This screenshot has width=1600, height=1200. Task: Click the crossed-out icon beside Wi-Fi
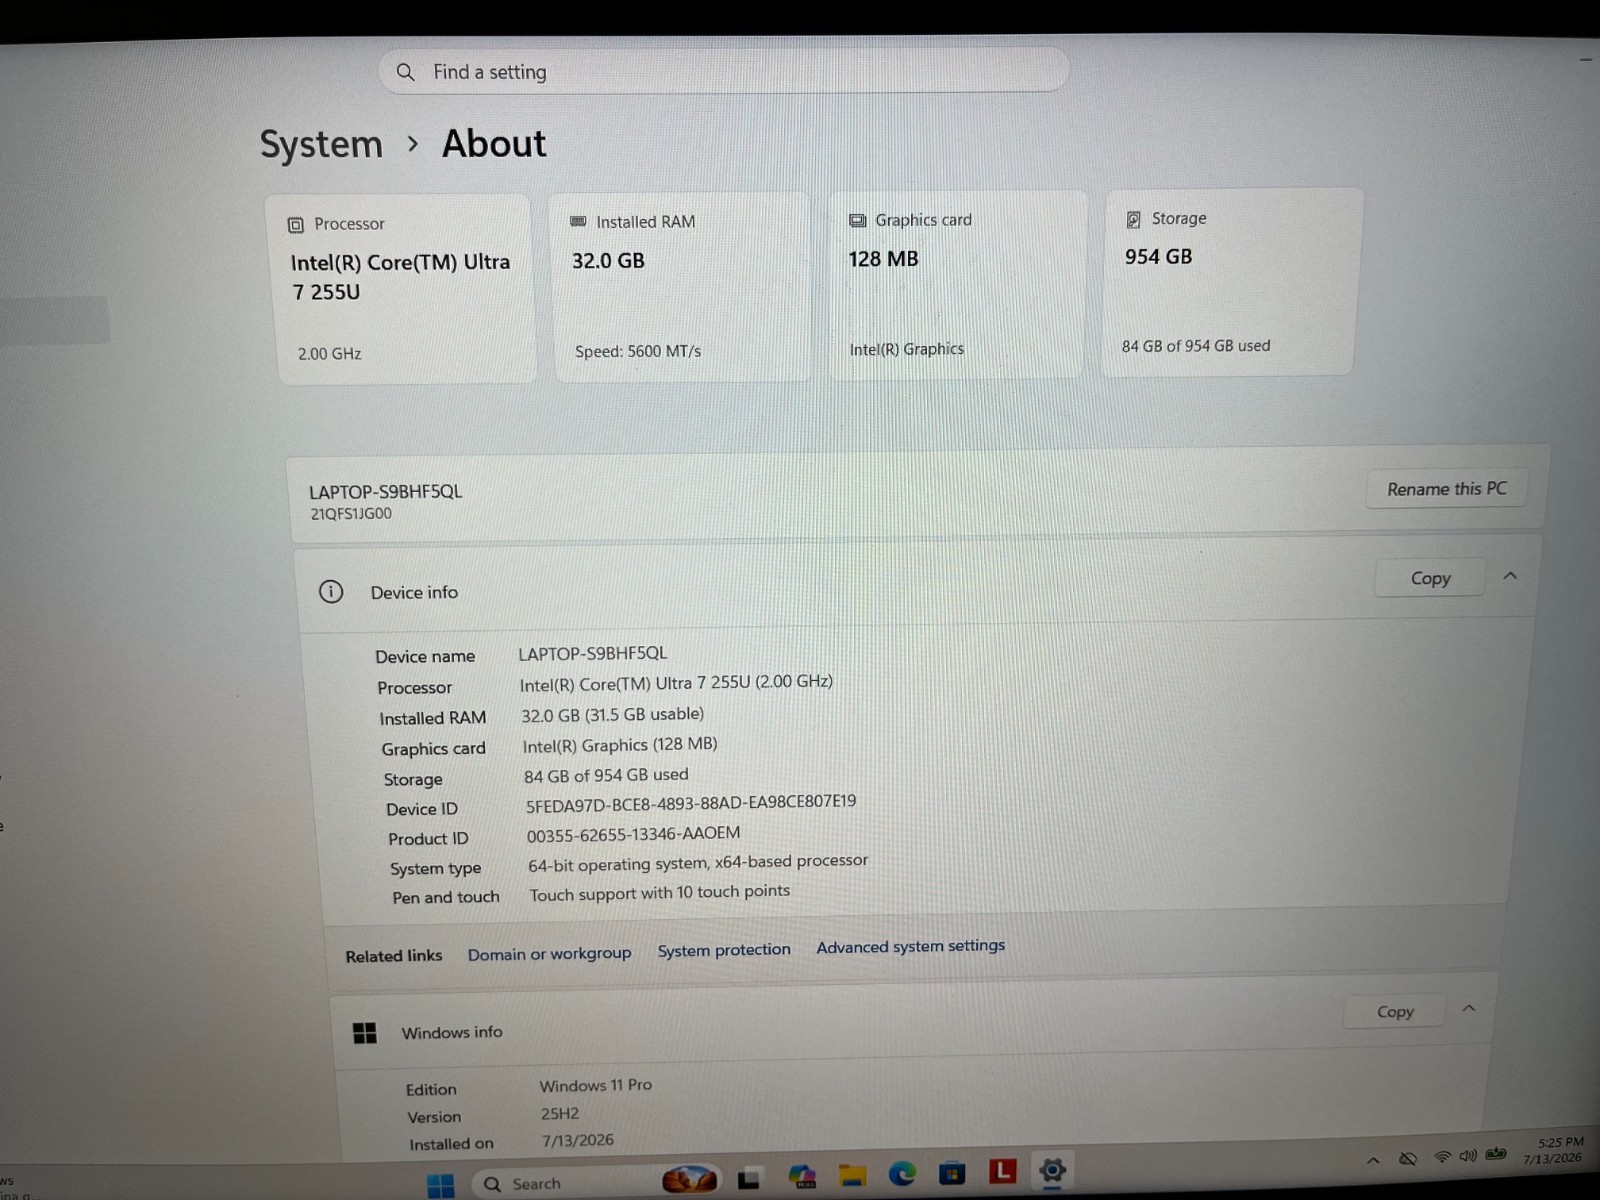tap(1408, 1159)
